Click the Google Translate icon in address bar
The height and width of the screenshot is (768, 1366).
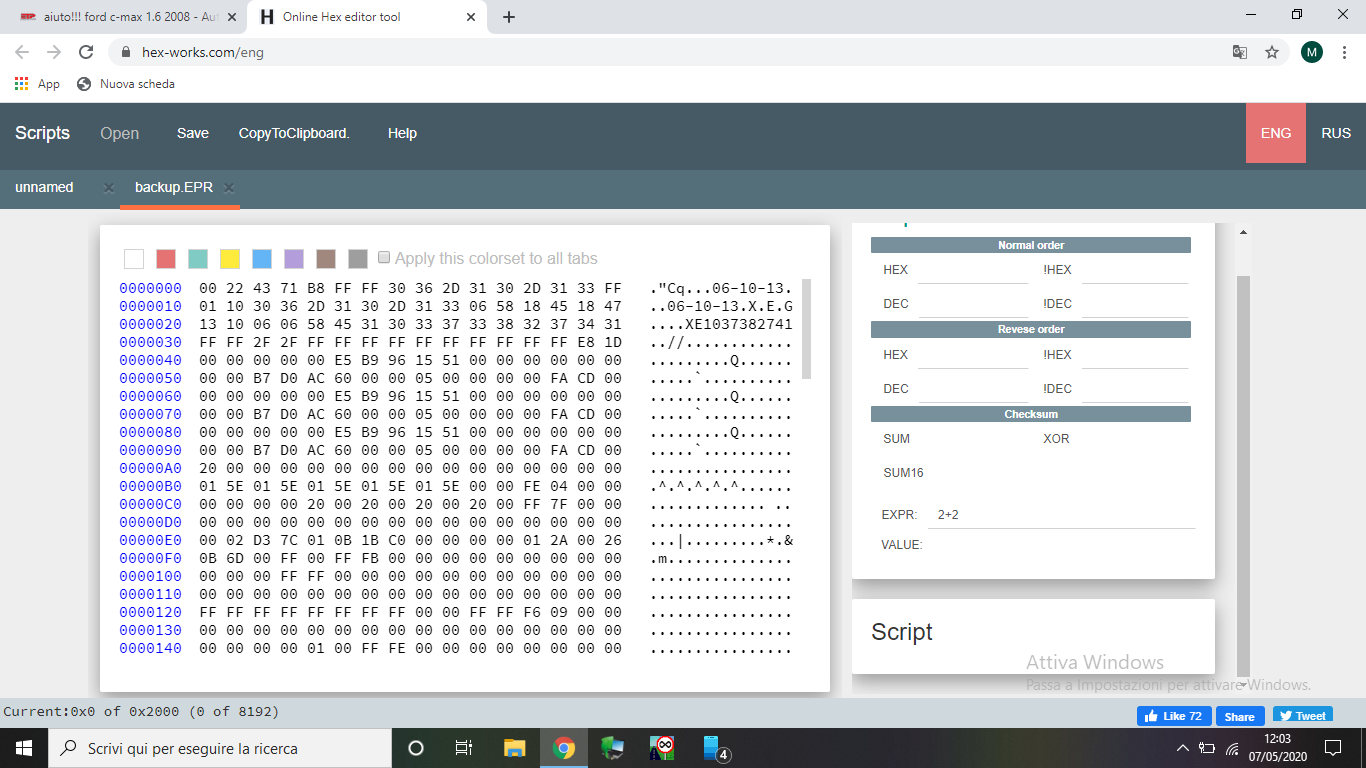[x=1240, y=52]
